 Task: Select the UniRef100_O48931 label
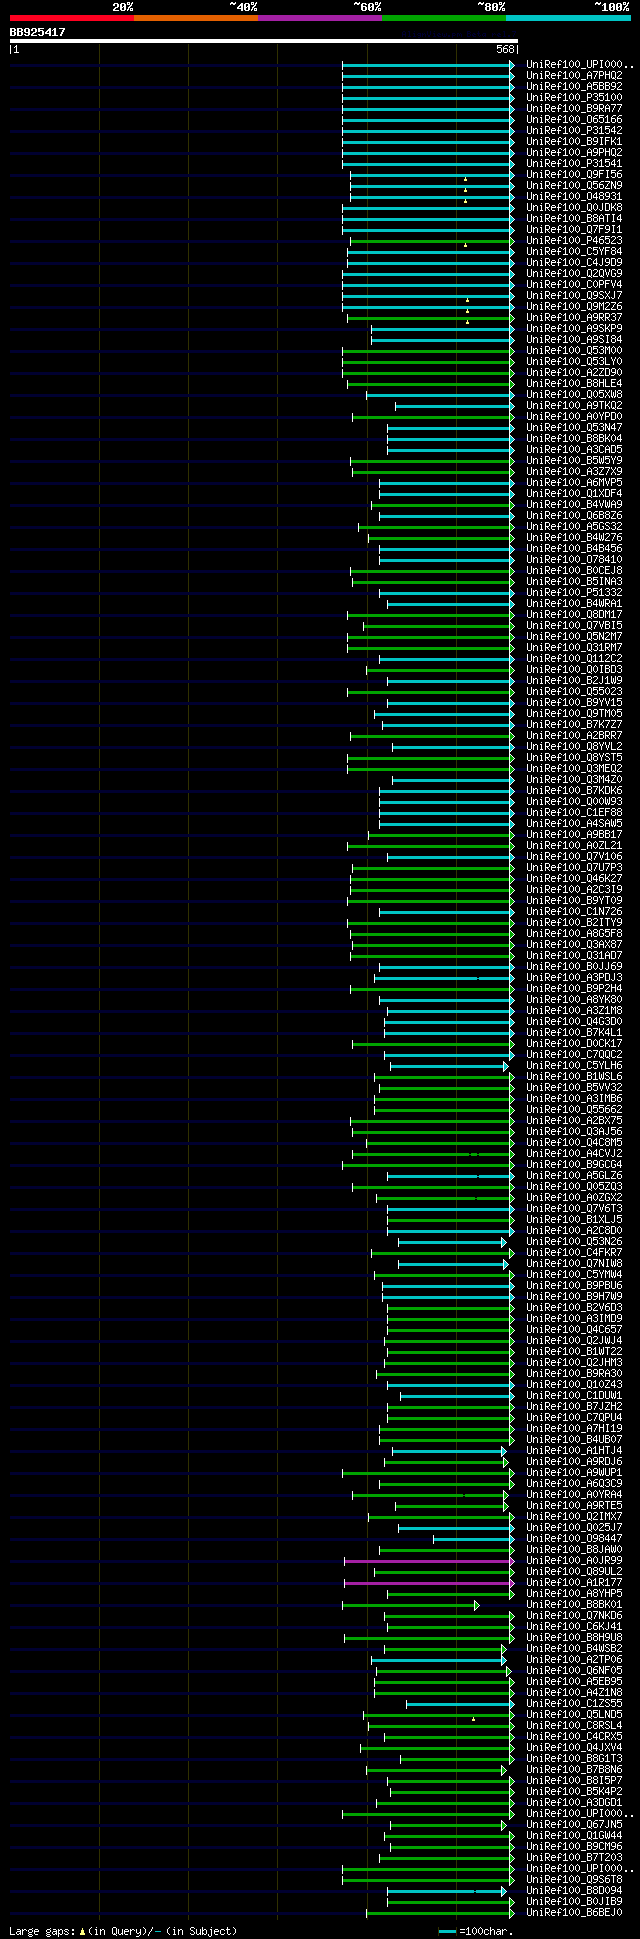click(574, 196)
